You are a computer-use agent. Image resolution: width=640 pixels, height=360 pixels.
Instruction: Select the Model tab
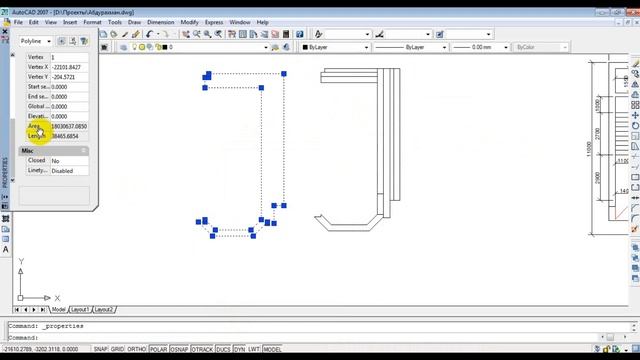pyautogui.click(x=58, y=310)
